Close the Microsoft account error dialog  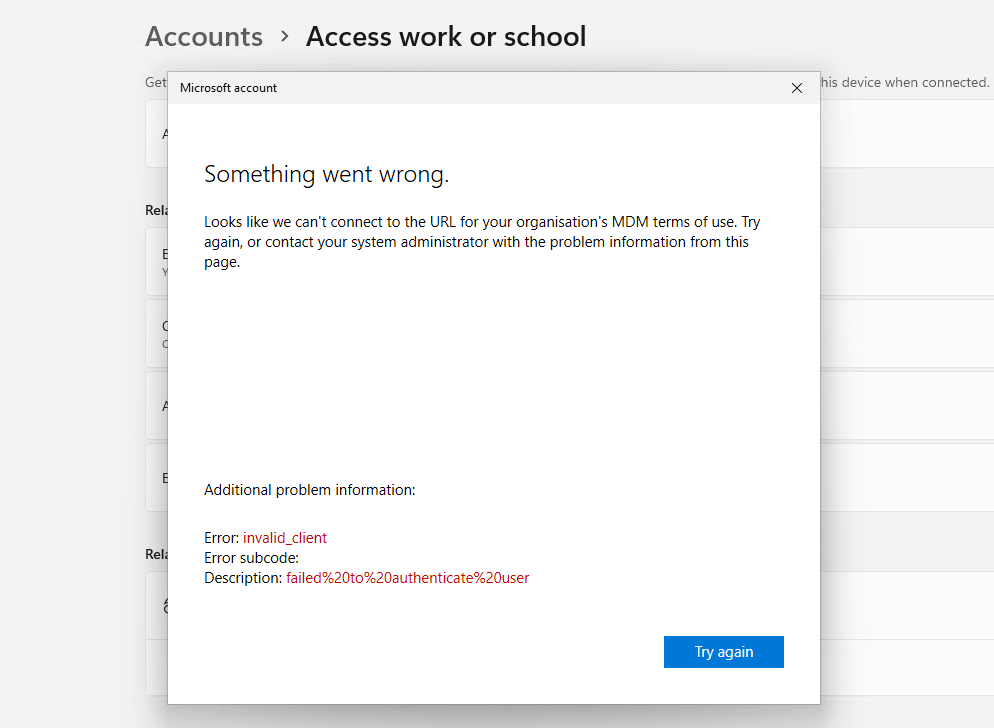coord(797,88)
